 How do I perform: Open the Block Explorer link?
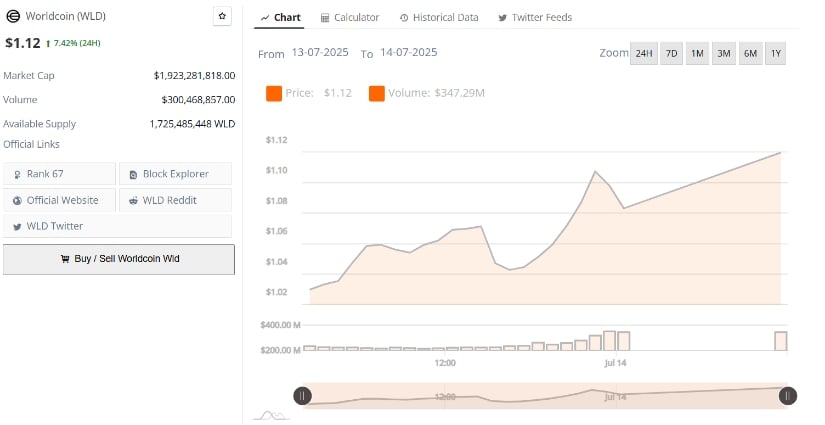[175, 174]
